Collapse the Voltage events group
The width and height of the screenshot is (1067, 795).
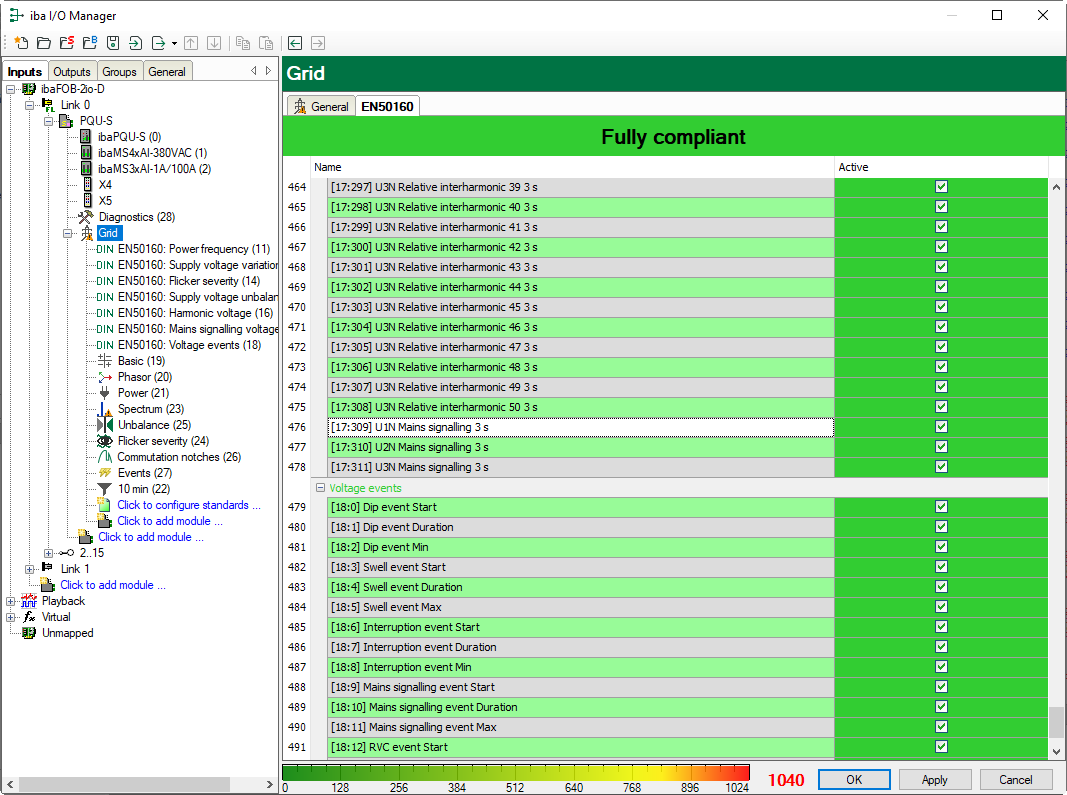(320, 488)
